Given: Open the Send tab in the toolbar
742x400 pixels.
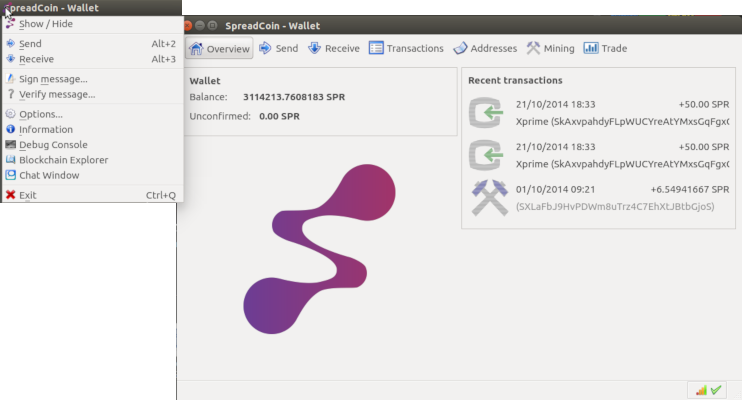Looking at the screenshot, I should (279, 48).
